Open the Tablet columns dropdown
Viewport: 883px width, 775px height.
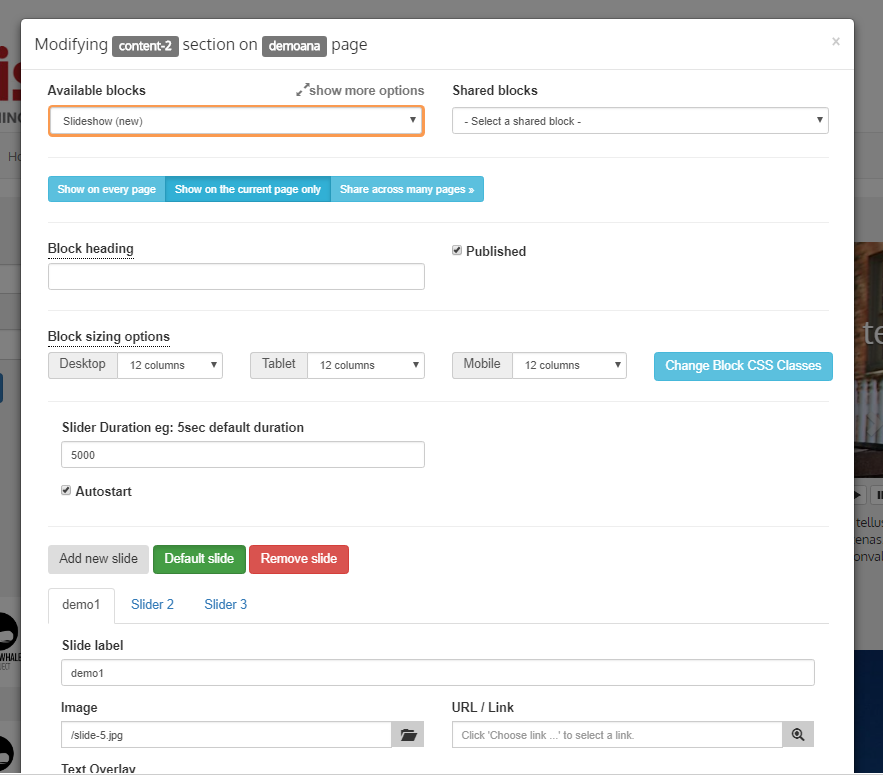coord(366,365)
